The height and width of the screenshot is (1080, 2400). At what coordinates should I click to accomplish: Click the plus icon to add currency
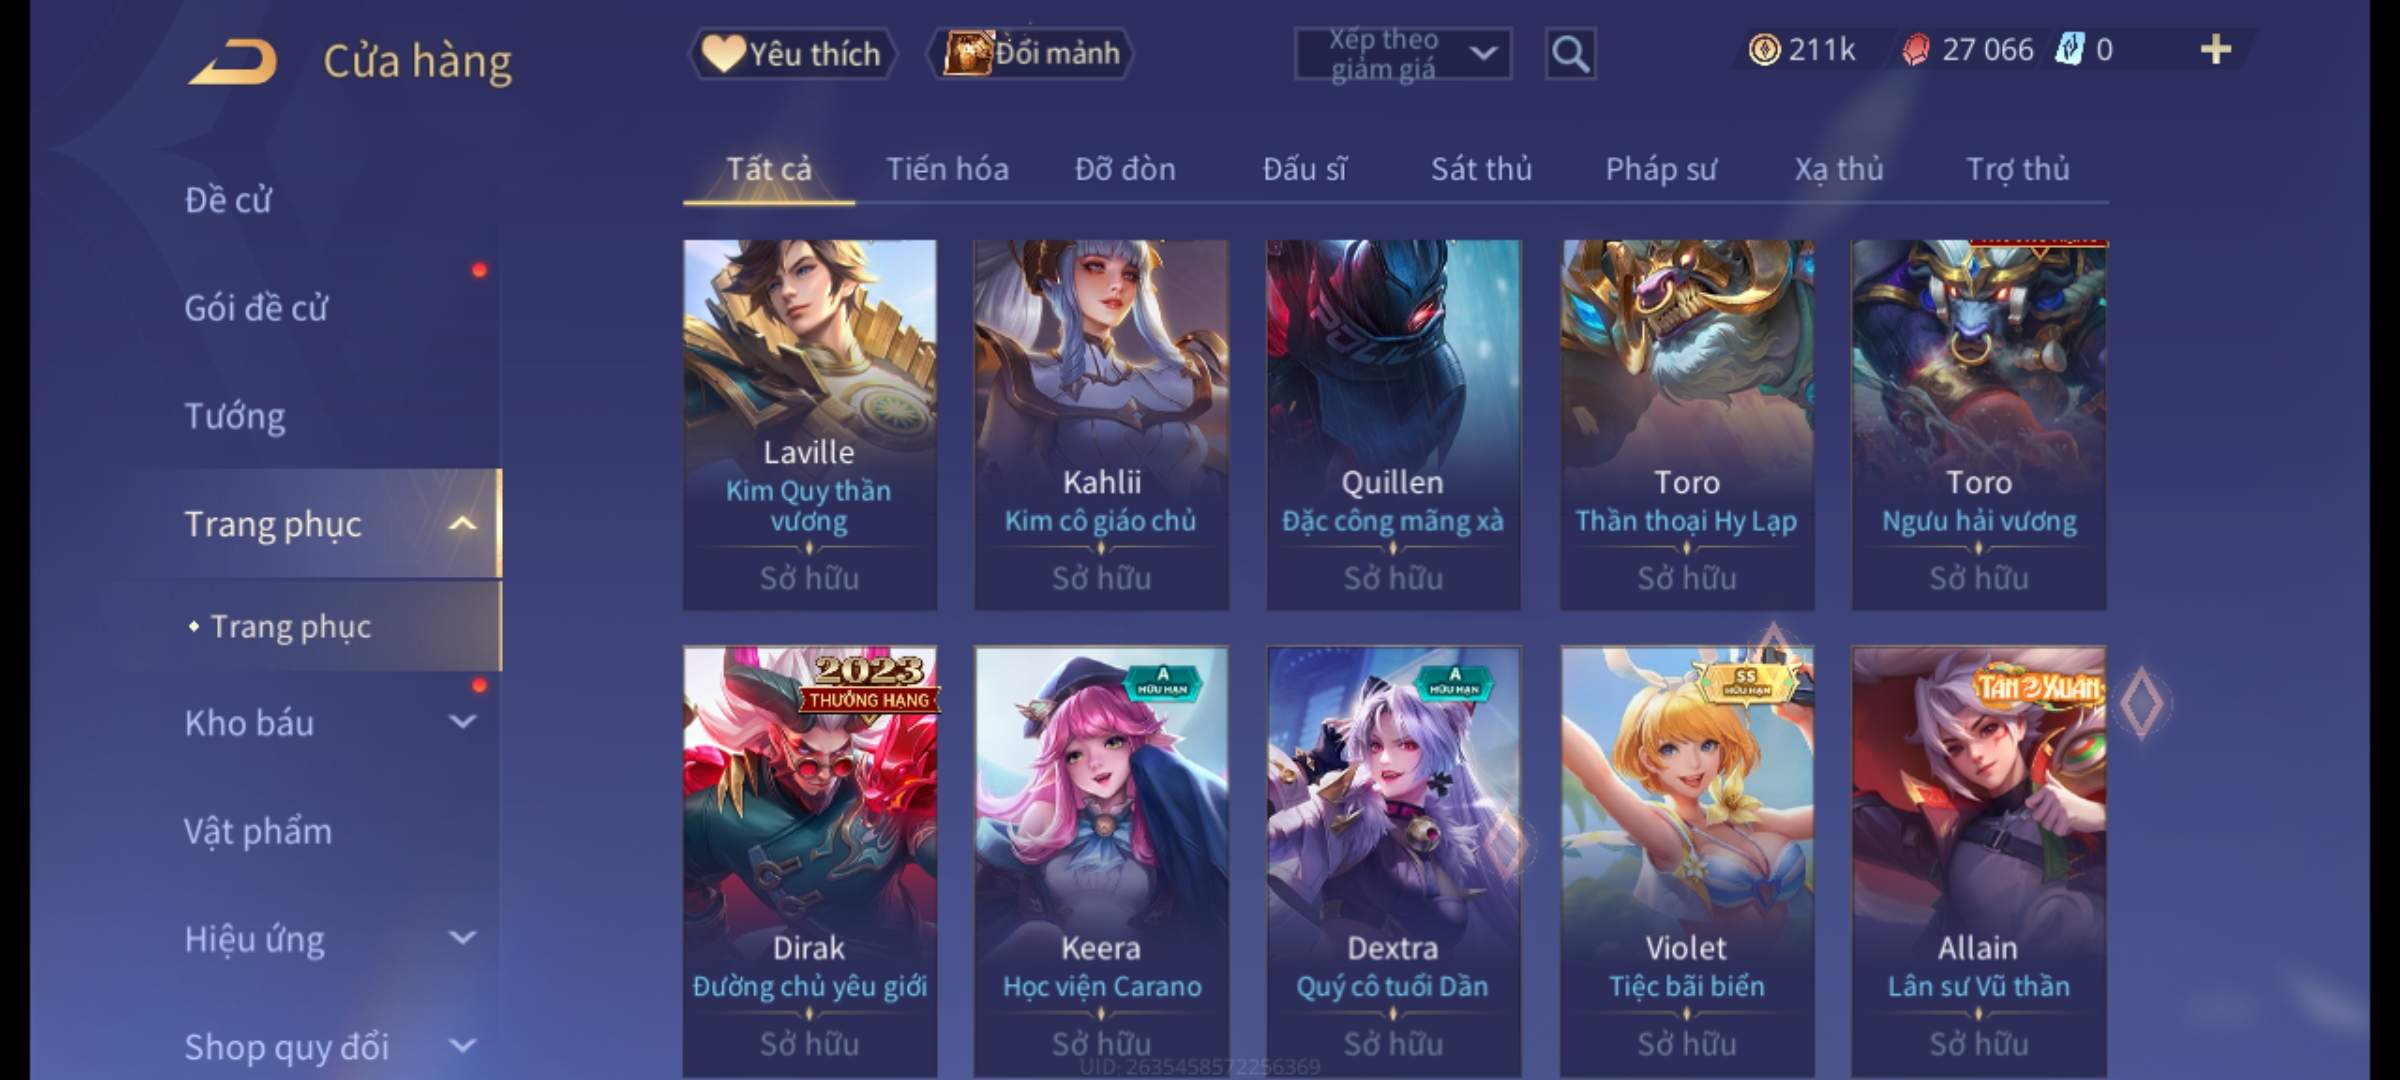2215,49
